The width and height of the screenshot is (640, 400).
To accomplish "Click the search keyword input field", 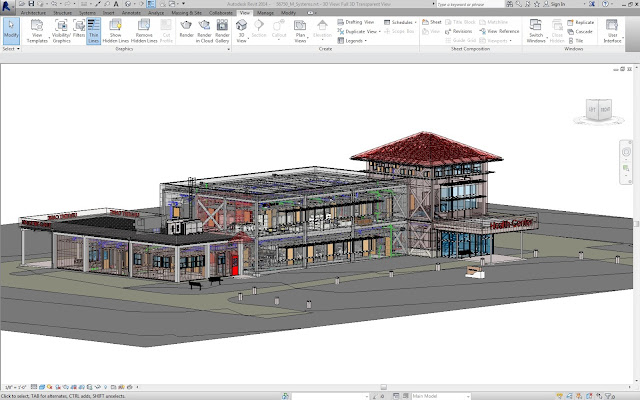I will pos(469,4).
